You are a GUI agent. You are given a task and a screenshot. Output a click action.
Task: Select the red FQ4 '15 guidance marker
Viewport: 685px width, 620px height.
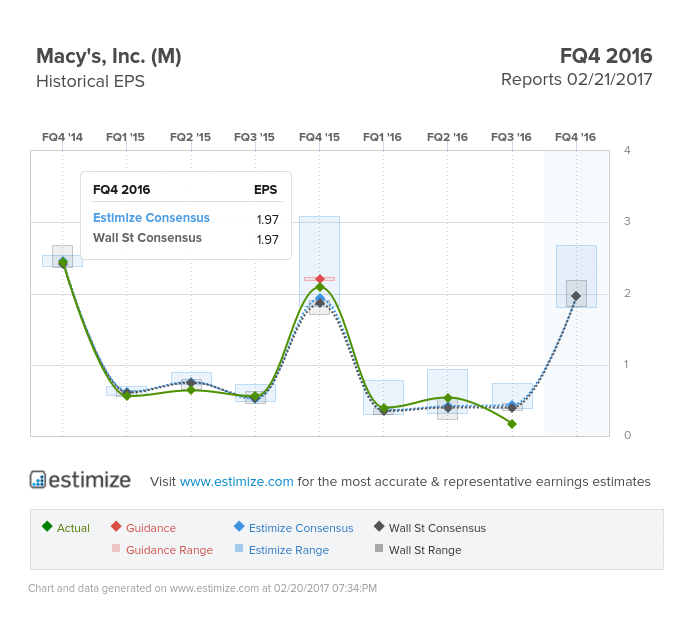319,279
